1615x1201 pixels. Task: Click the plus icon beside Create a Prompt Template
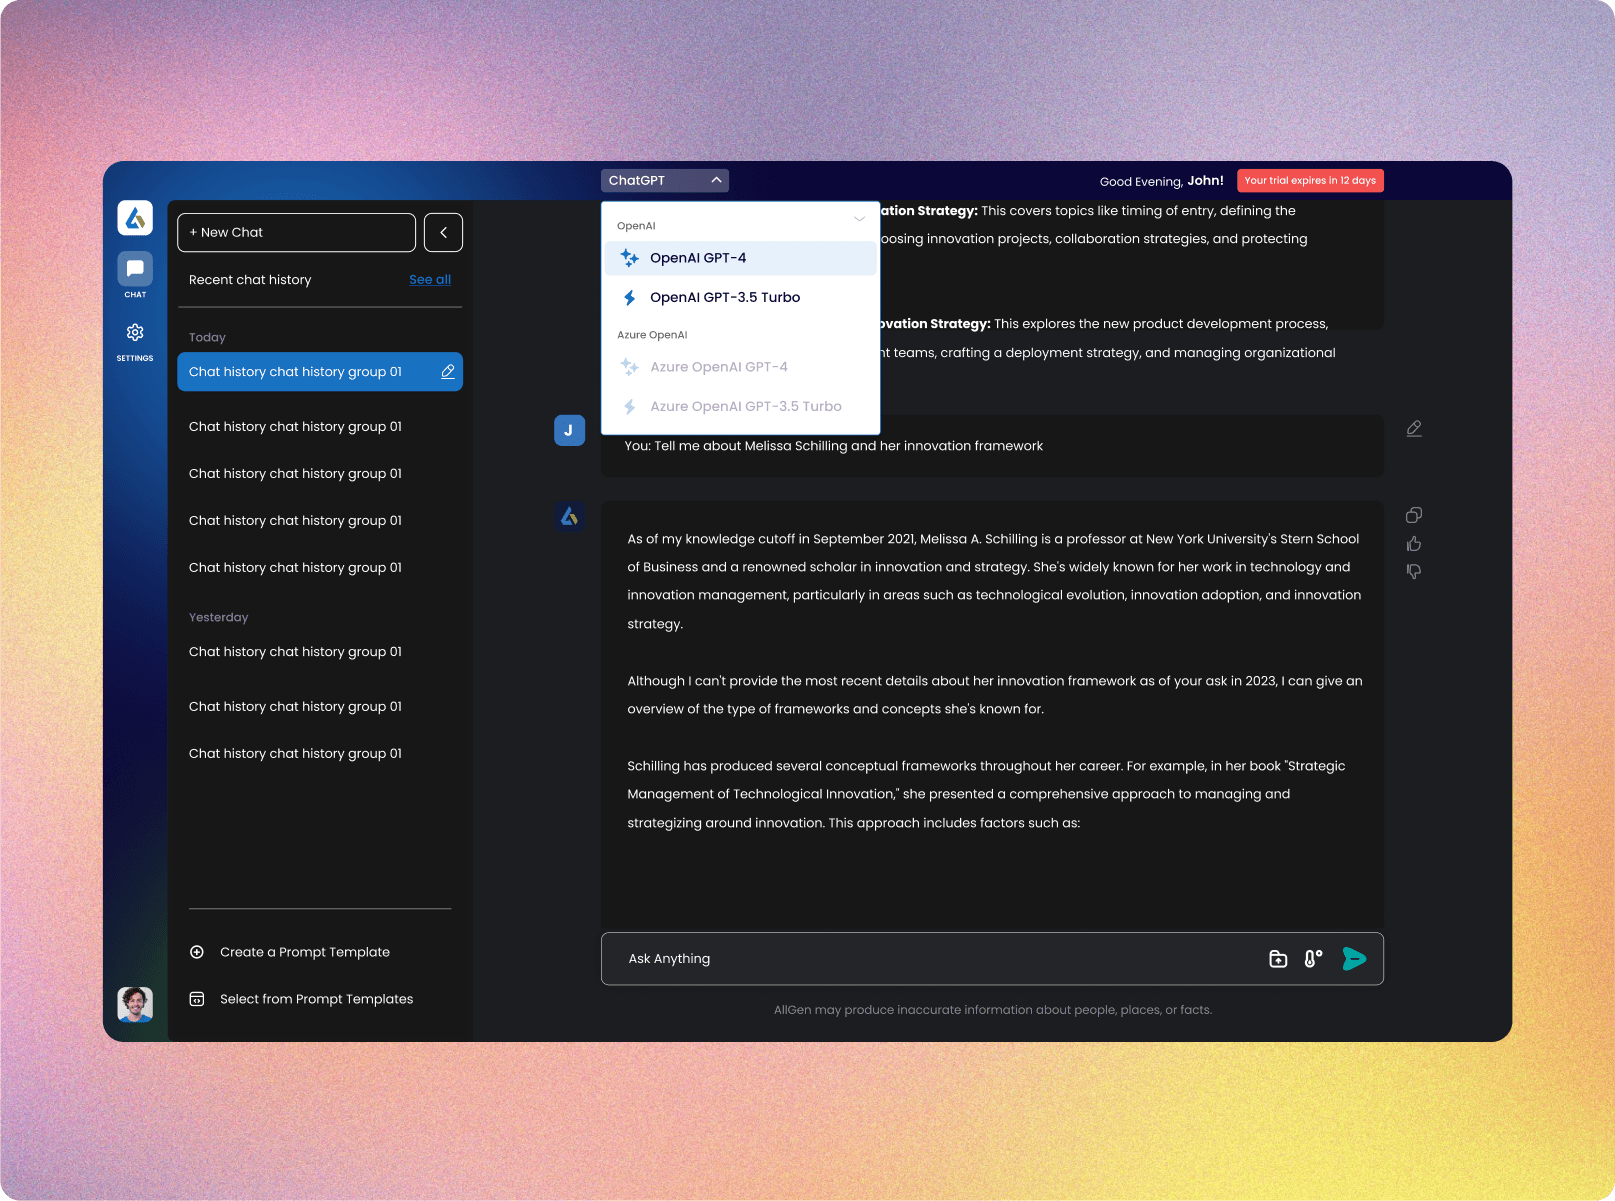point(197,952)
